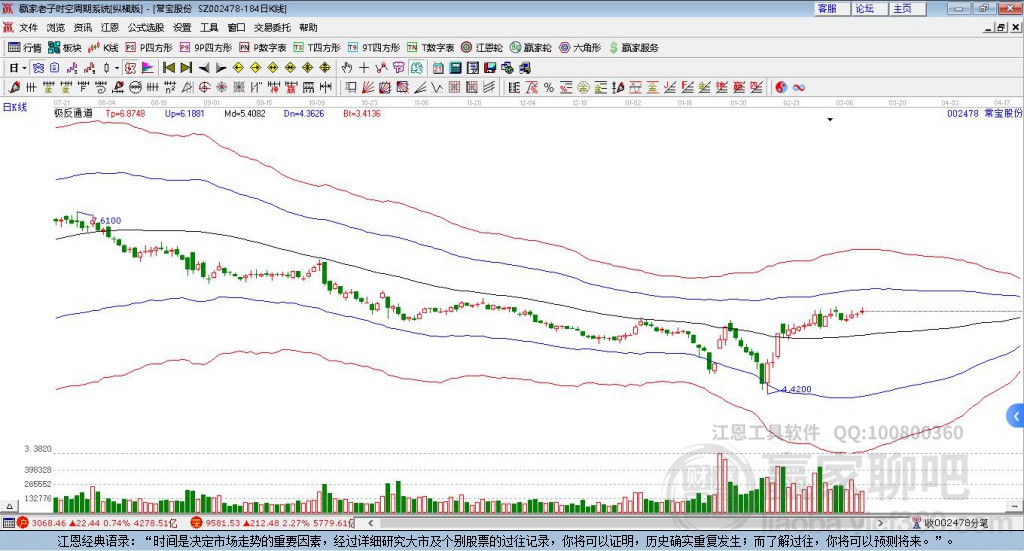Viewport: 1024px width, 551px height.
Task: Select the red pencil drawing tool
Action: click(14, 87)
